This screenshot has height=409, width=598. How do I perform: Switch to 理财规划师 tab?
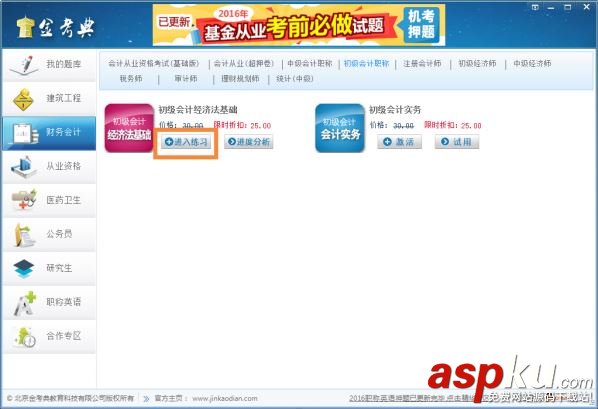(x=240, y=79)
